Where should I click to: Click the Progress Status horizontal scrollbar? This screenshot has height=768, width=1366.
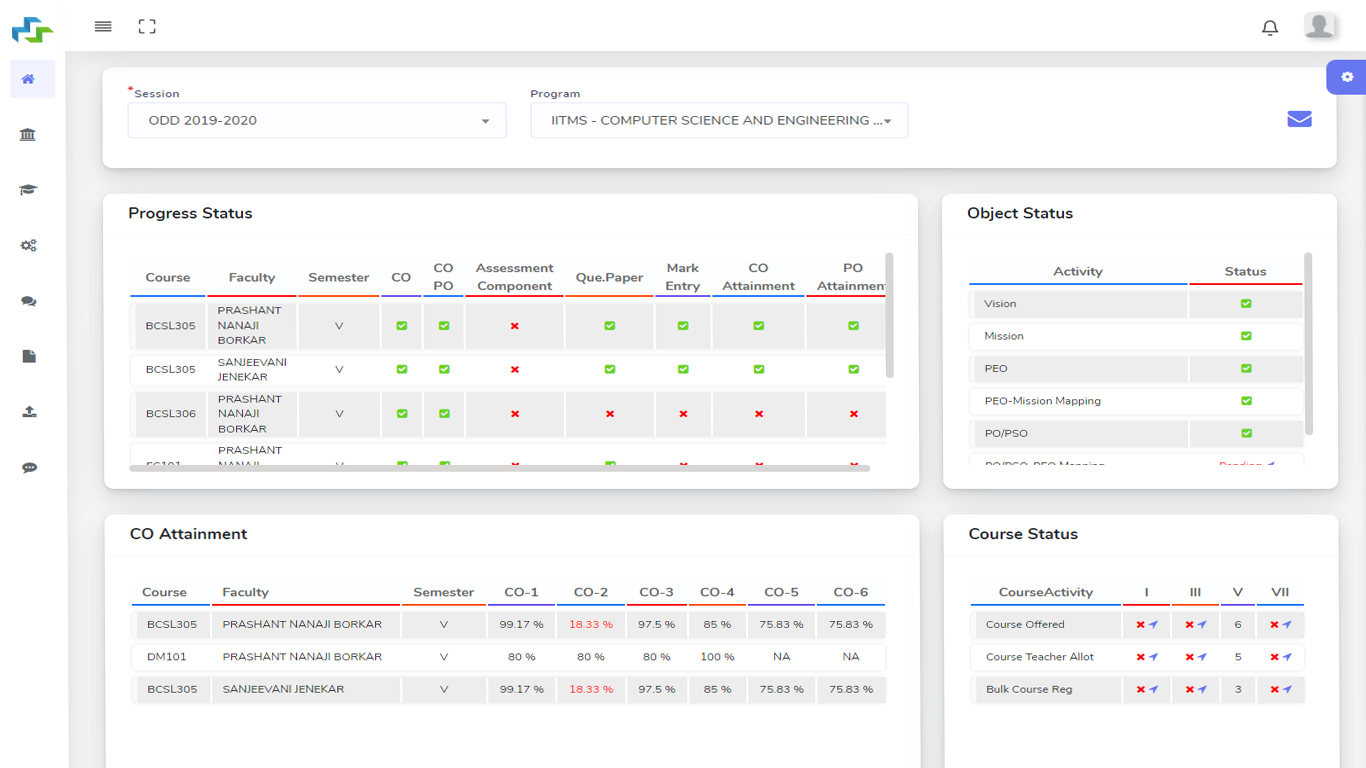(x=500, y=468)
